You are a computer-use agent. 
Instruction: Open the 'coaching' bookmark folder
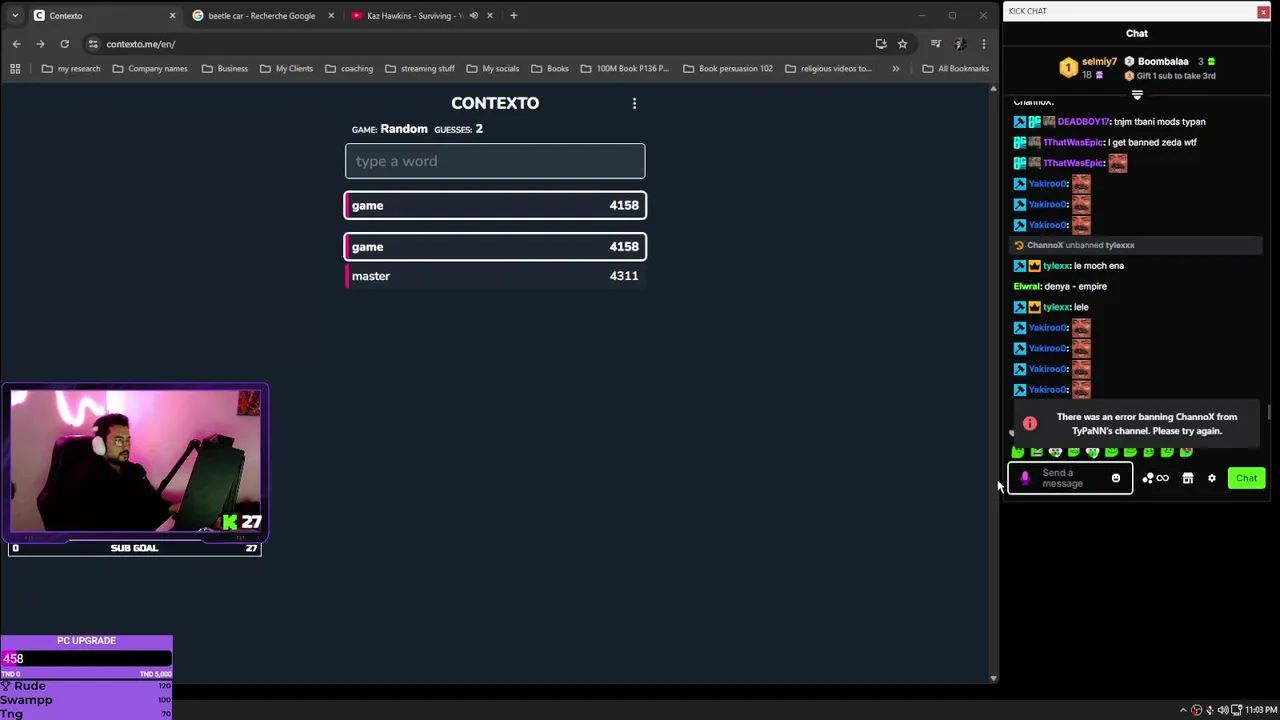point(348,69)
